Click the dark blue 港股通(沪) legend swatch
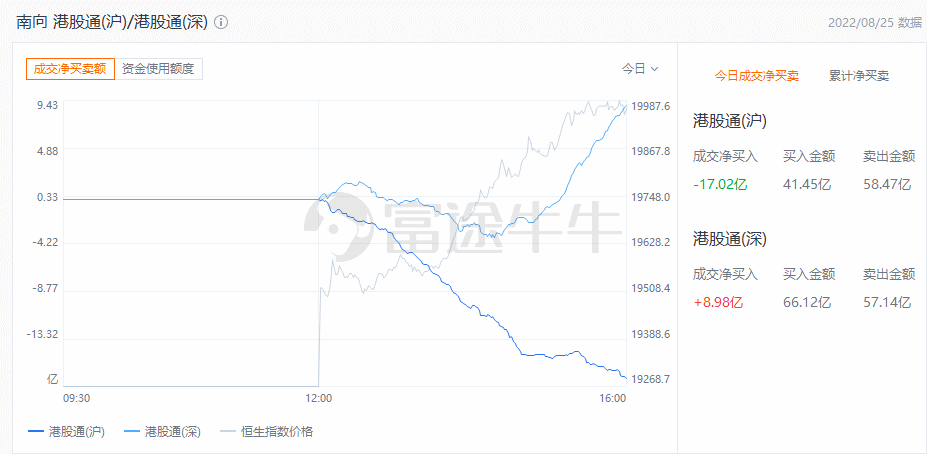927x454 pixels. tap(36, 432)
